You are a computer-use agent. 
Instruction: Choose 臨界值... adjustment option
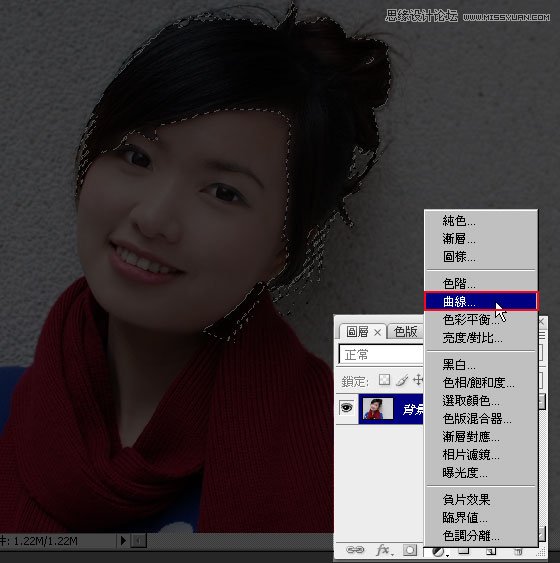pyautogui.click(x=481, y=517)
